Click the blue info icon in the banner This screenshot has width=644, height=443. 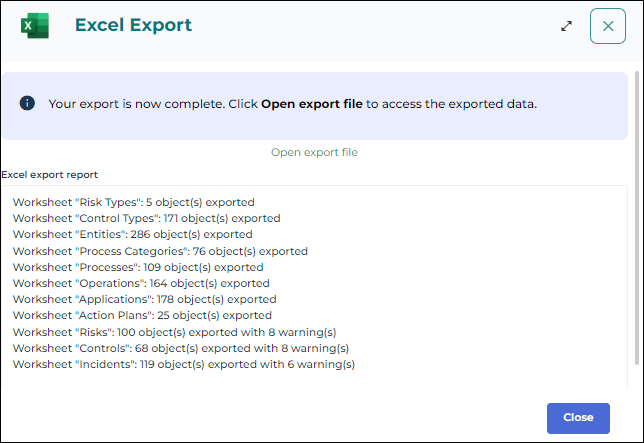coord(27,103)
